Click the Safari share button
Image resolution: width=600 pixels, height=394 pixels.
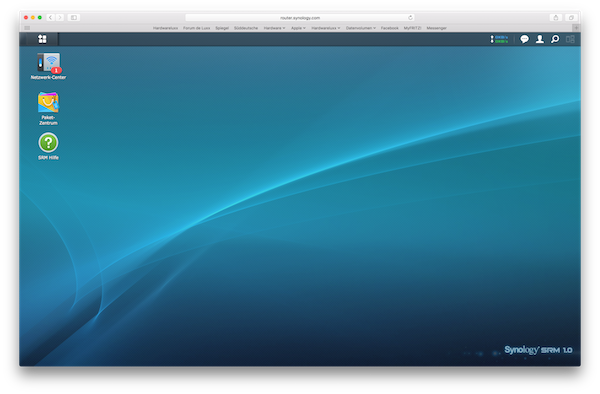tap(556, 18)
